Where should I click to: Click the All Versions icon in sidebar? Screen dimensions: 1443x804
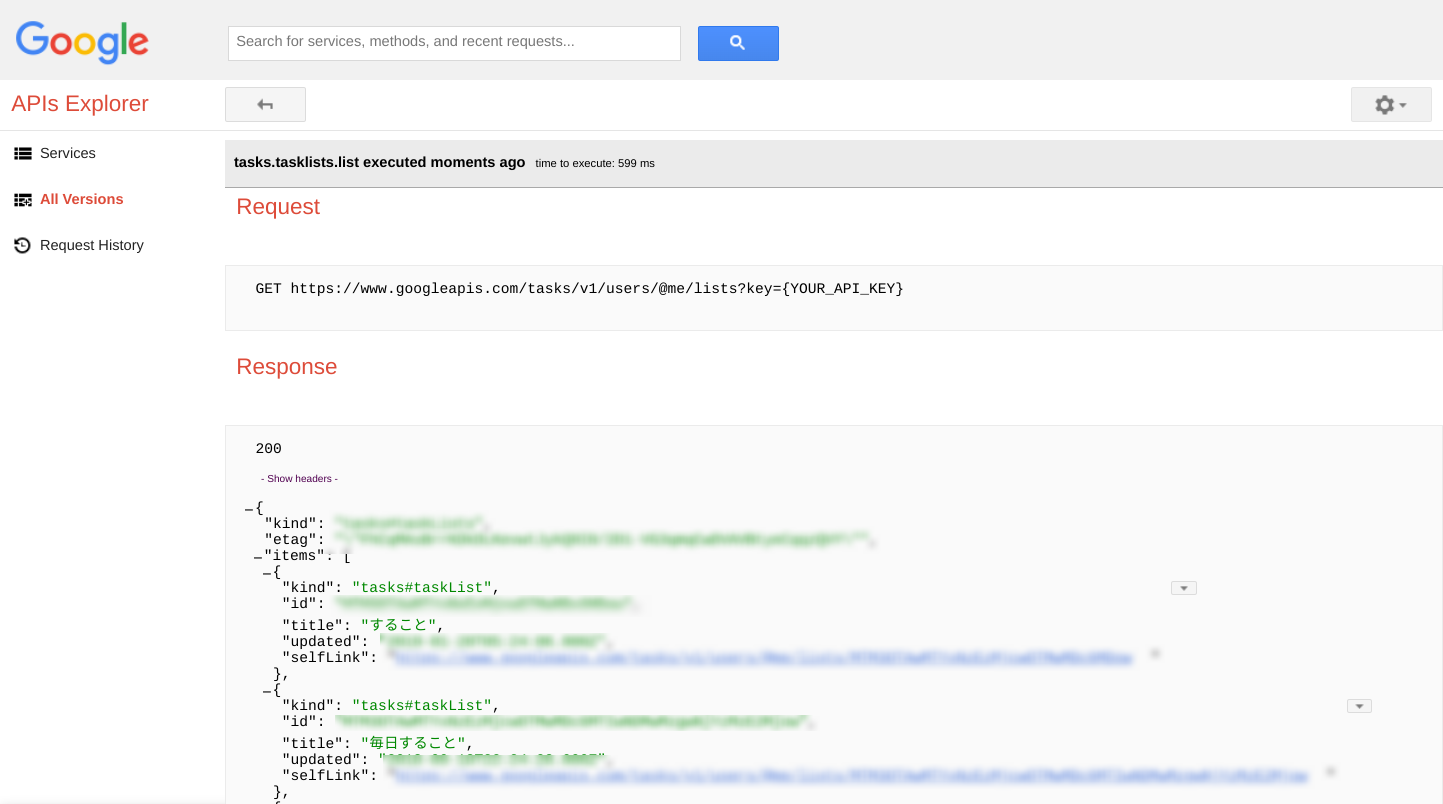click(22, 199)
